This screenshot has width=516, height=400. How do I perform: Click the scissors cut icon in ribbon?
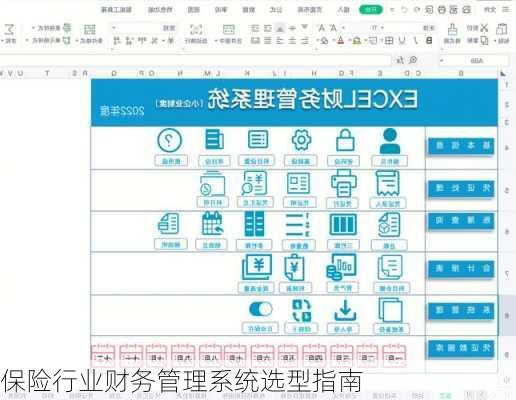(x=484, y=28)
